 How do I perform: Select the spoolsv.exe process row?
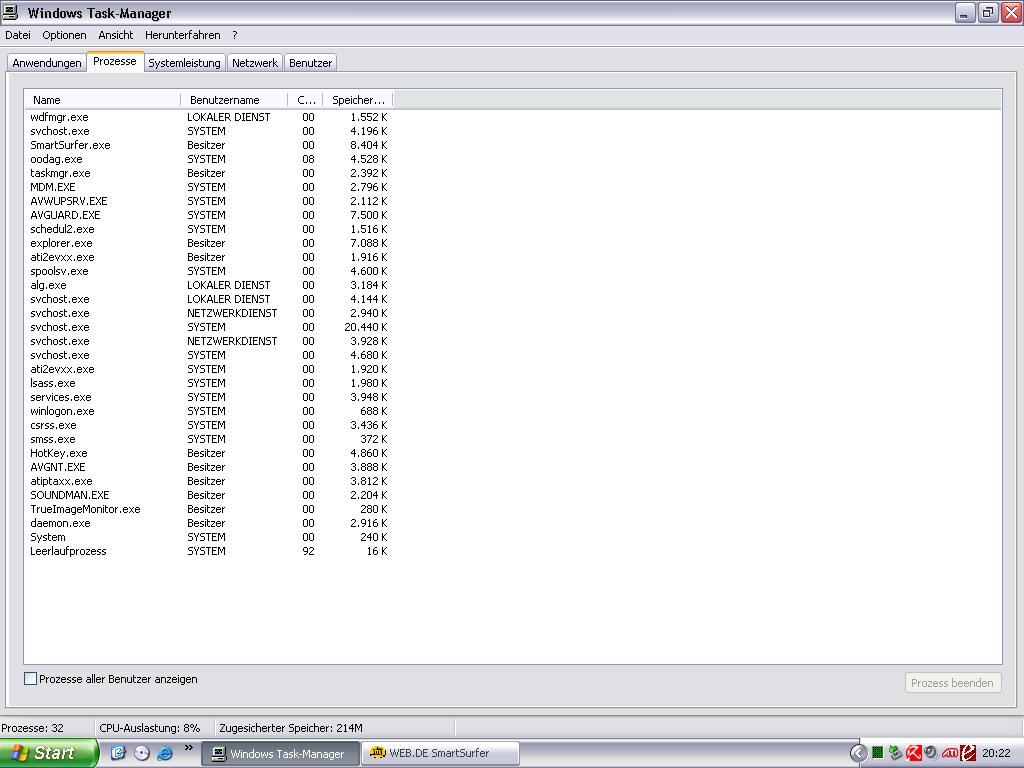tap(208, 271)
